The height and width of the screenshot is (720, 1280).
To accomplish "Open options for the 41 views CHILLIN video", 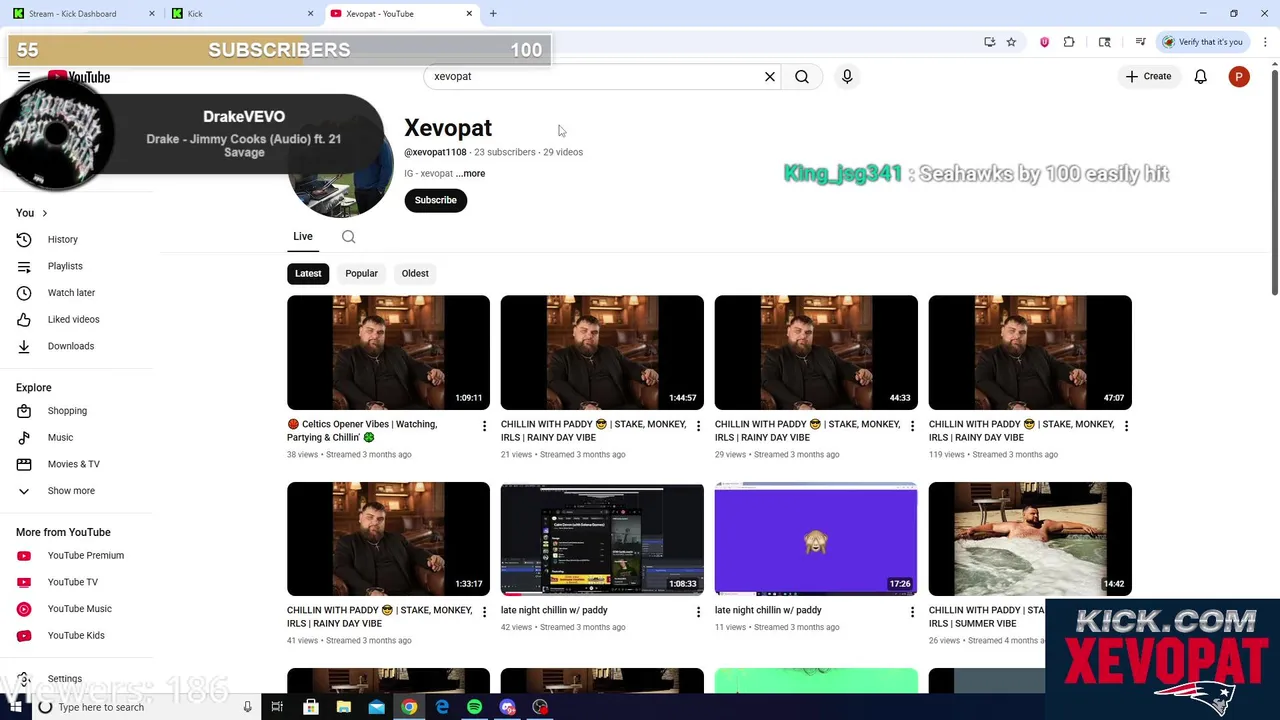I will point(484,612).
